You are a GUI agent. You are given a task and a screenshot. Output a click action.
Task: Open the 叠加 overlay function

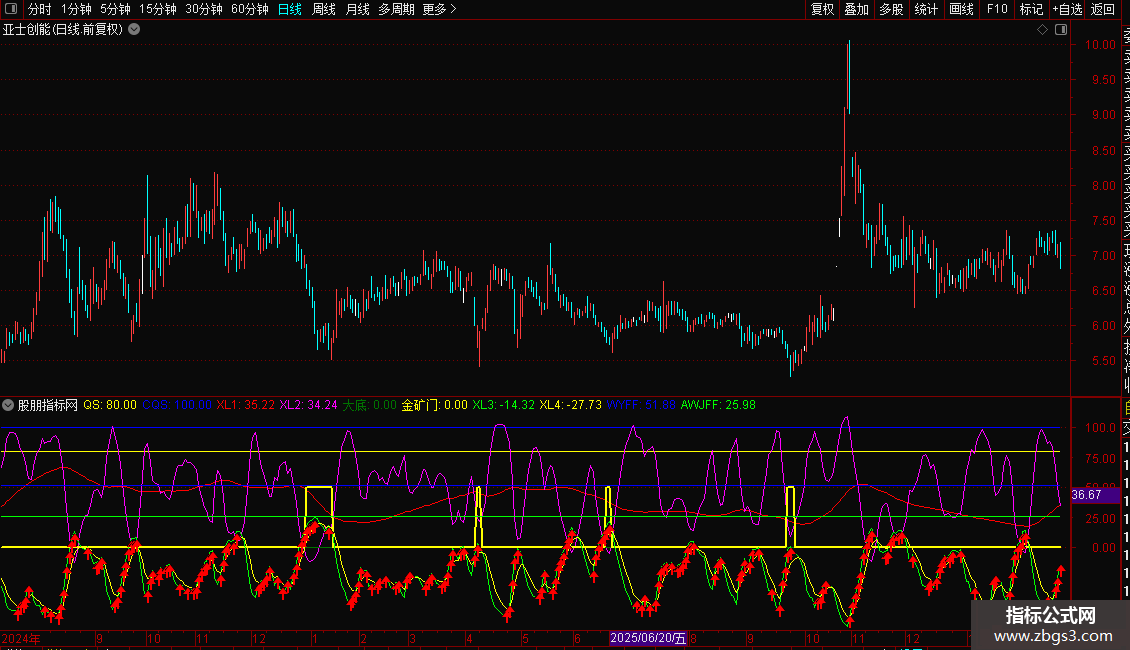[x=856, y=9]
